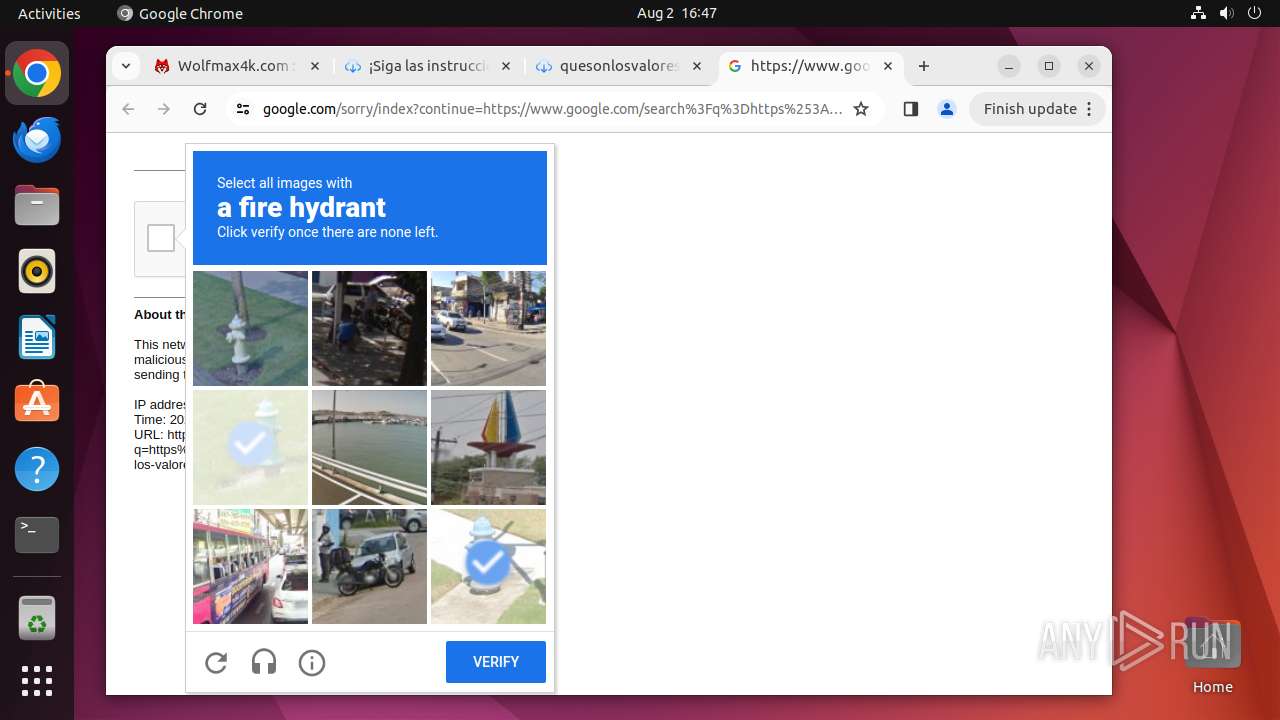1280x720 pixels.
Task: Reload the captcha challenge
Action: pyautogui.click(x=216, y=662)
